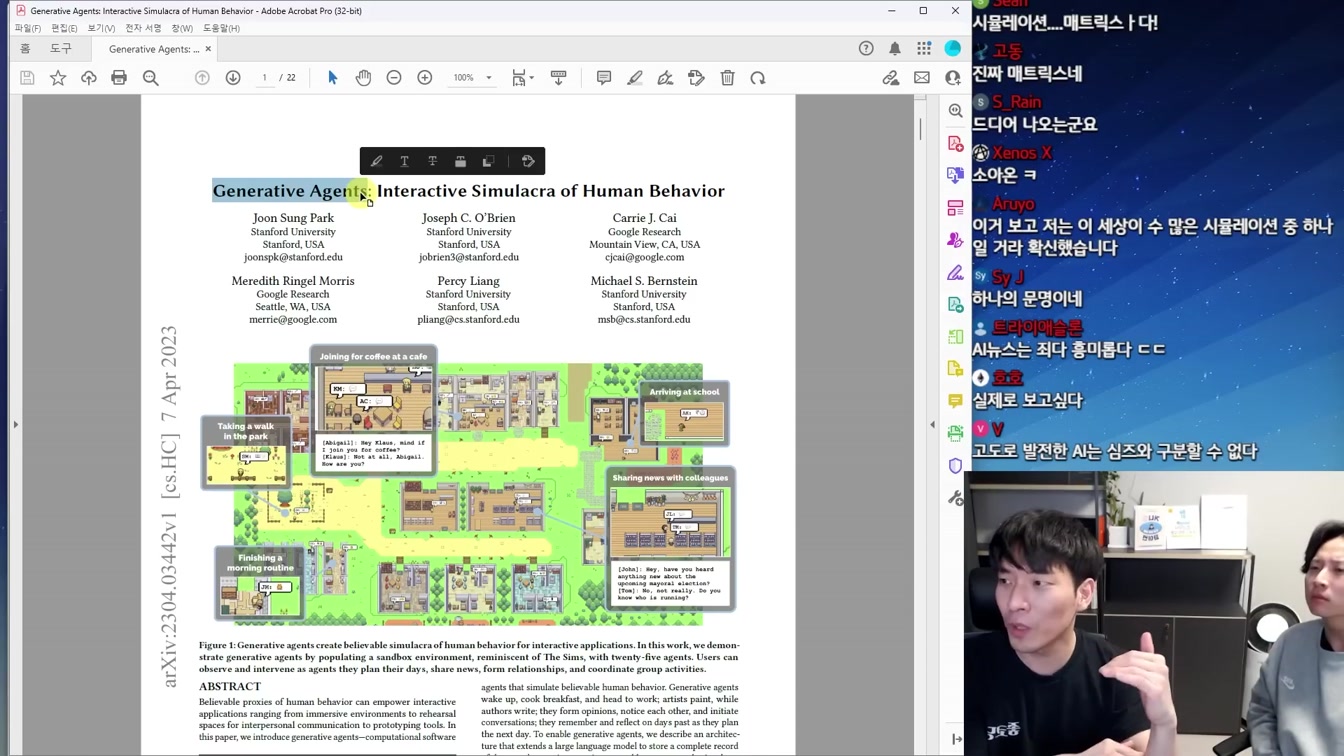Print the document using printer icon
Screen dimensions: 1344x756
pyautogui.click(x=119, y=78)
